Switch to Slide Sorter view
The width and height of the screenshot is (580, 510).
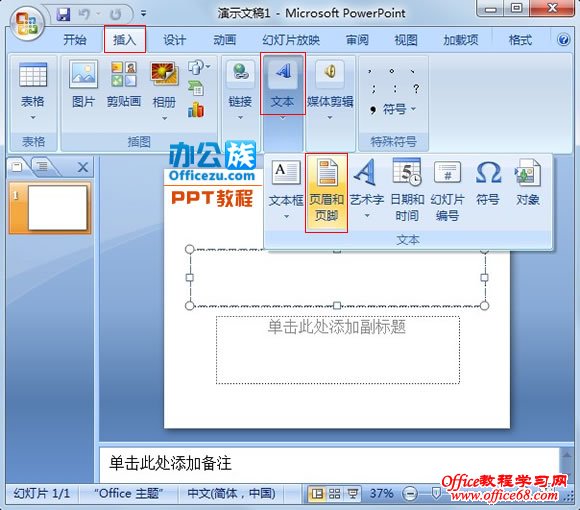coord(335,494)
